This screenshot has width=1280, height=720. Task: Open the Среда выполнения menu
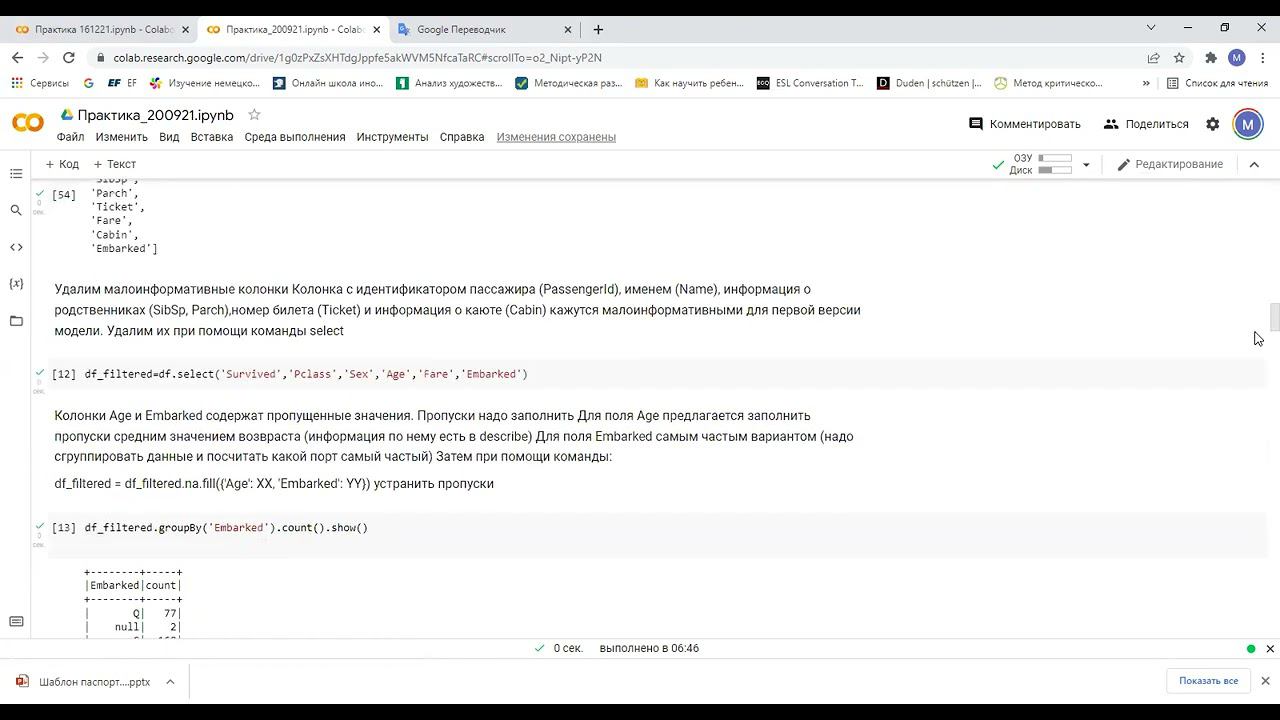tap(295, 137)
